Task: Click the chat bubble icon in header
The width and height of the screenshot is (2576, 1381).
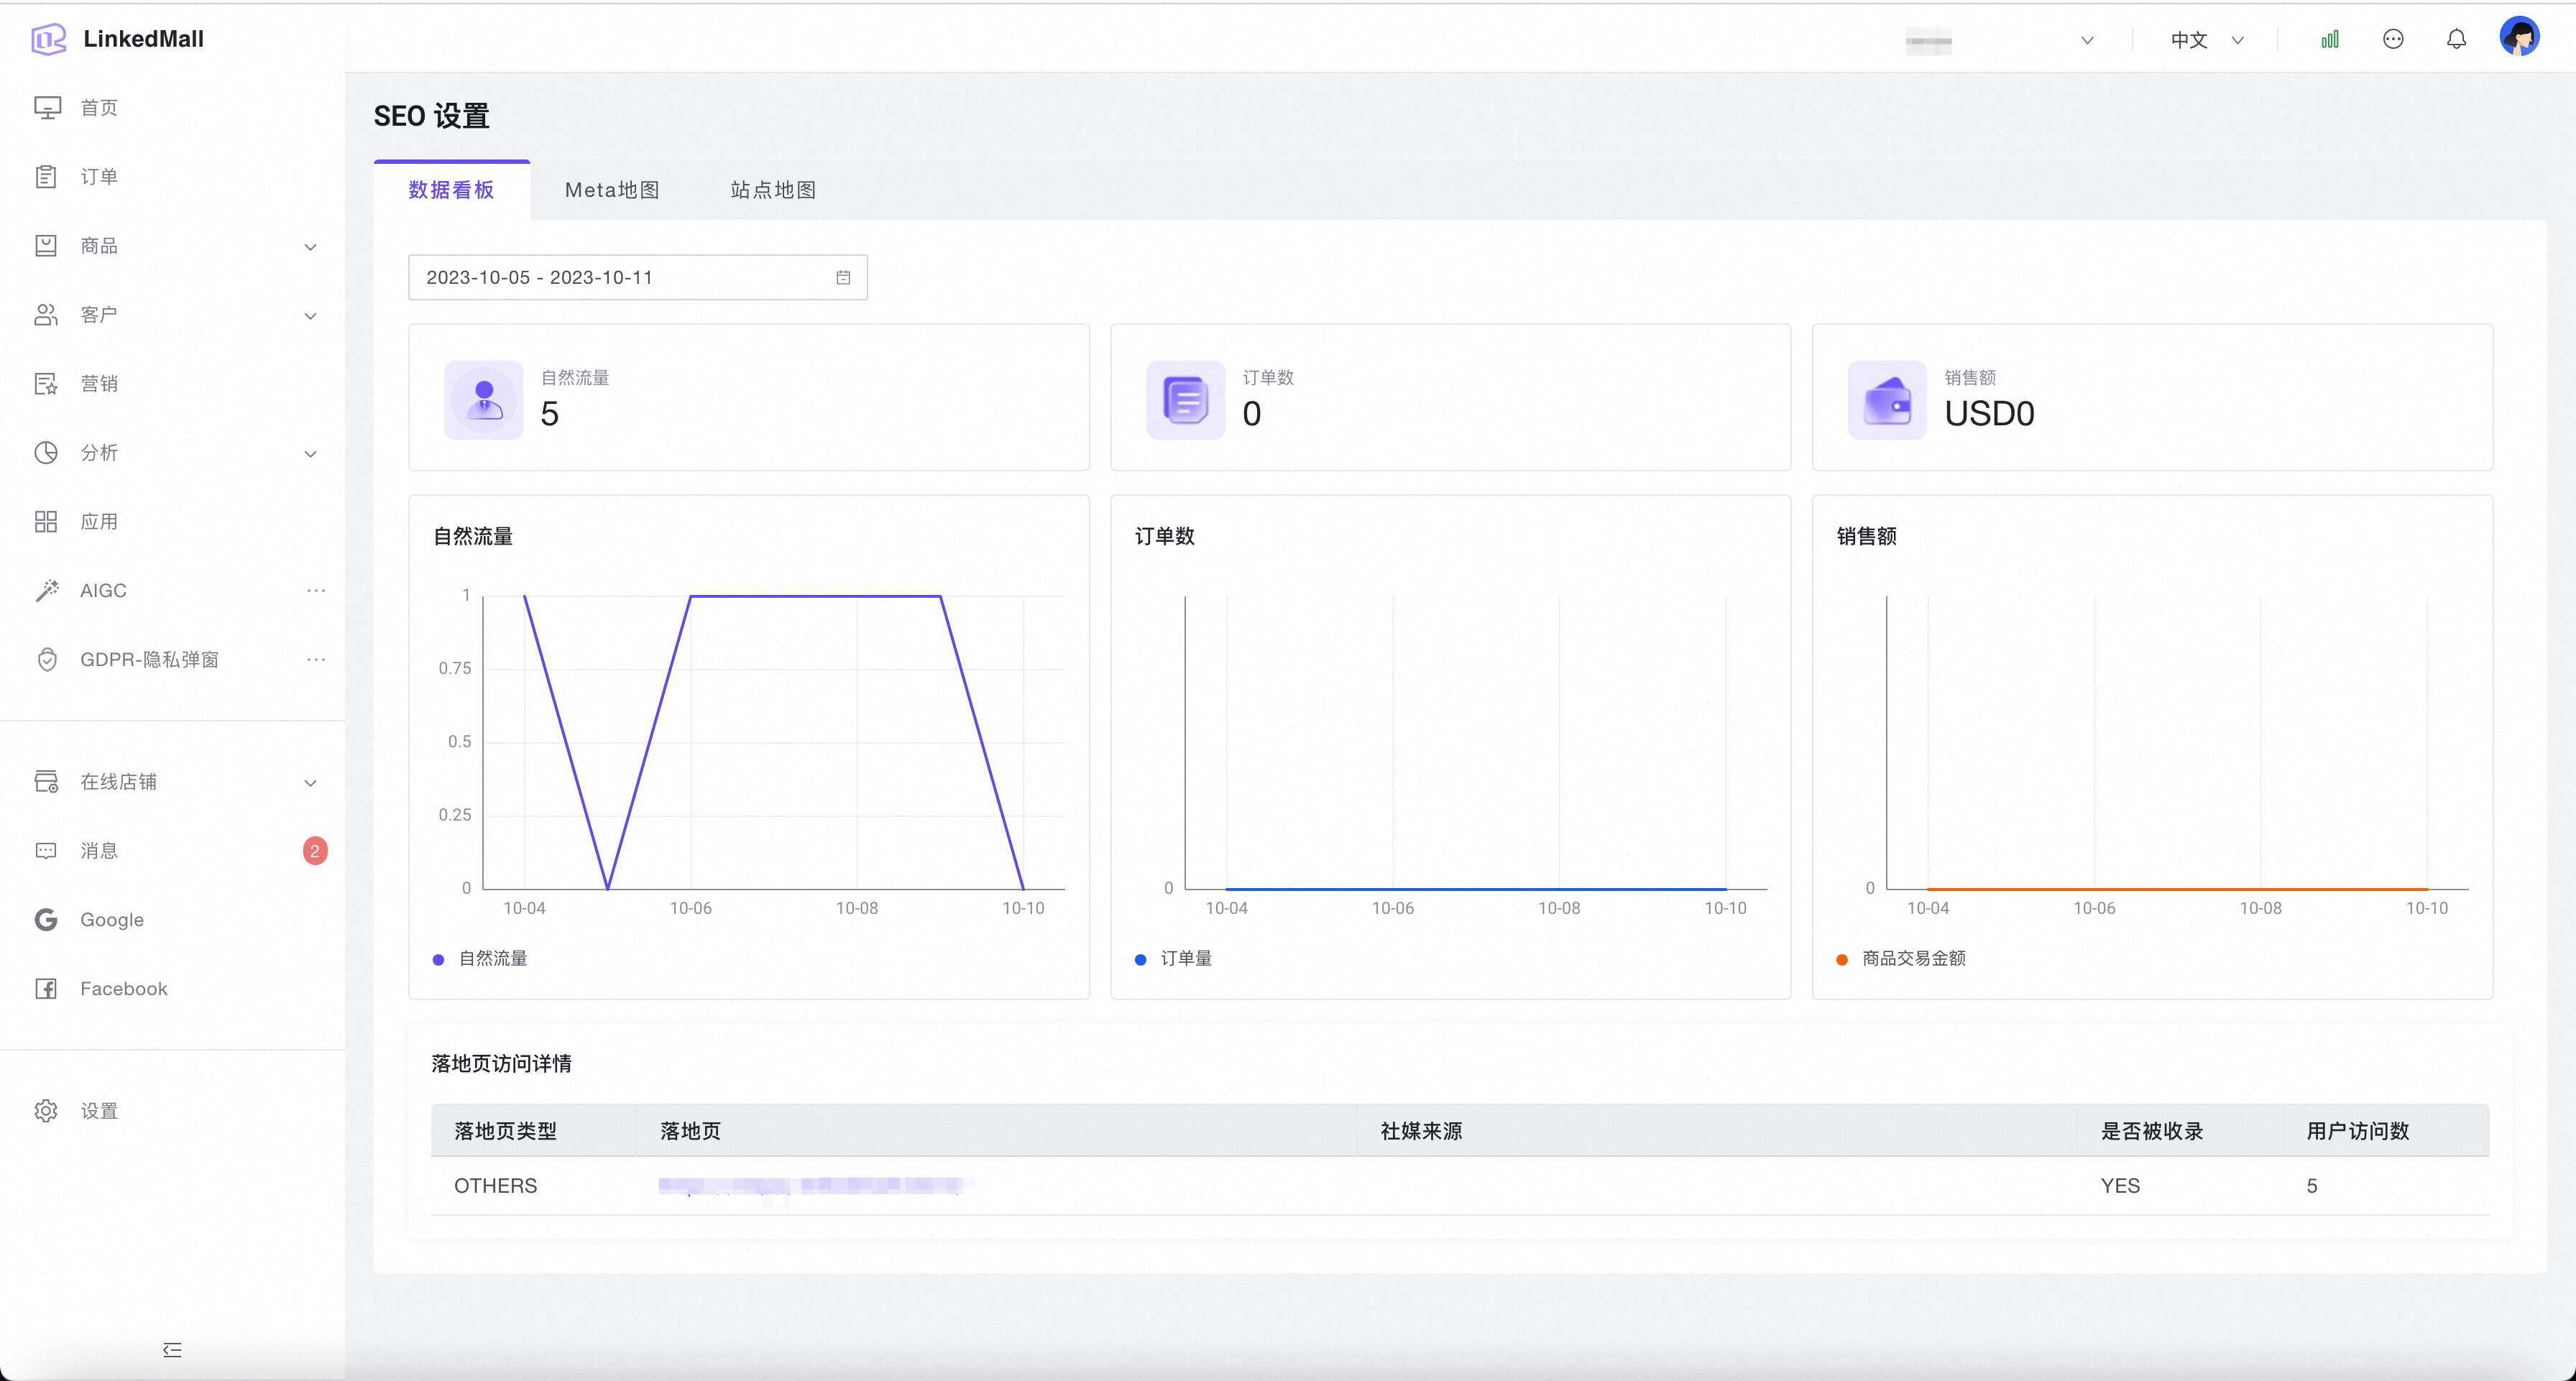Action: point(2392,40)
